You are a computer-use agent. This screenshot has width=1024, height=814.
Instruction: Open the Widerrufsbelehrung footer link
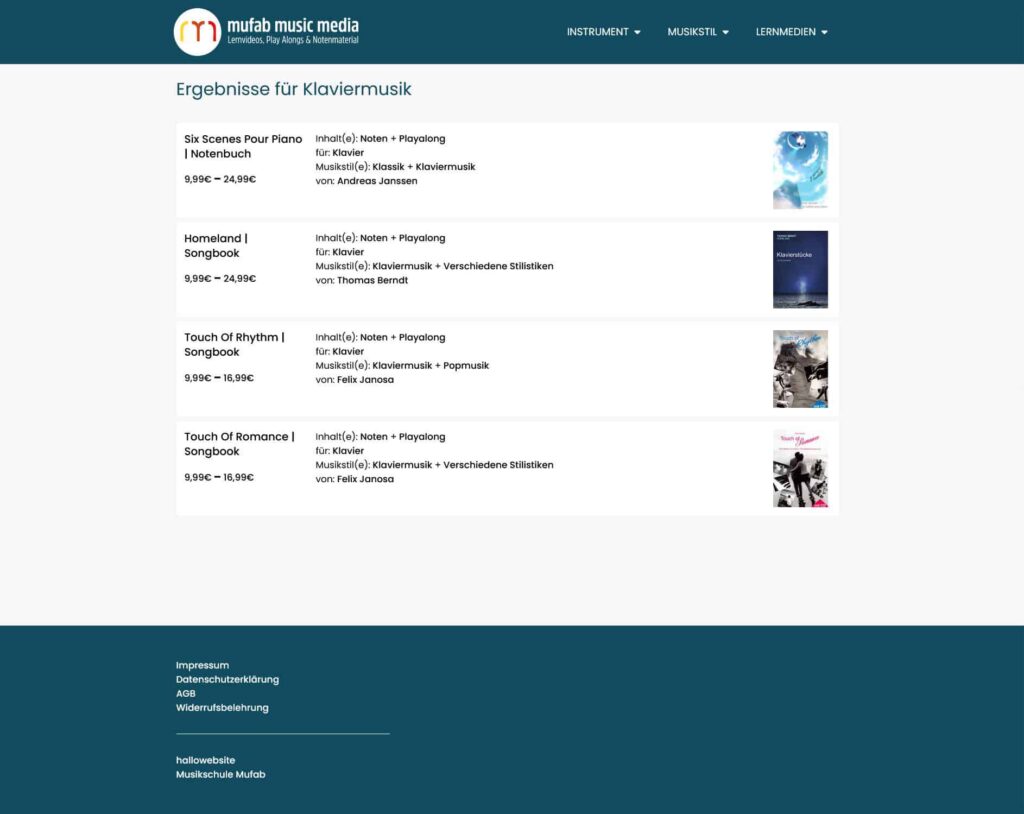(222, 707)
